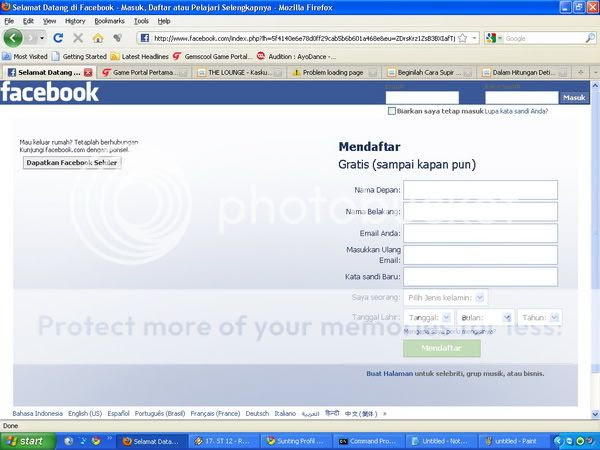600x450 pixels.
Task: Open the Windows start menu
Action: point(28,441)
